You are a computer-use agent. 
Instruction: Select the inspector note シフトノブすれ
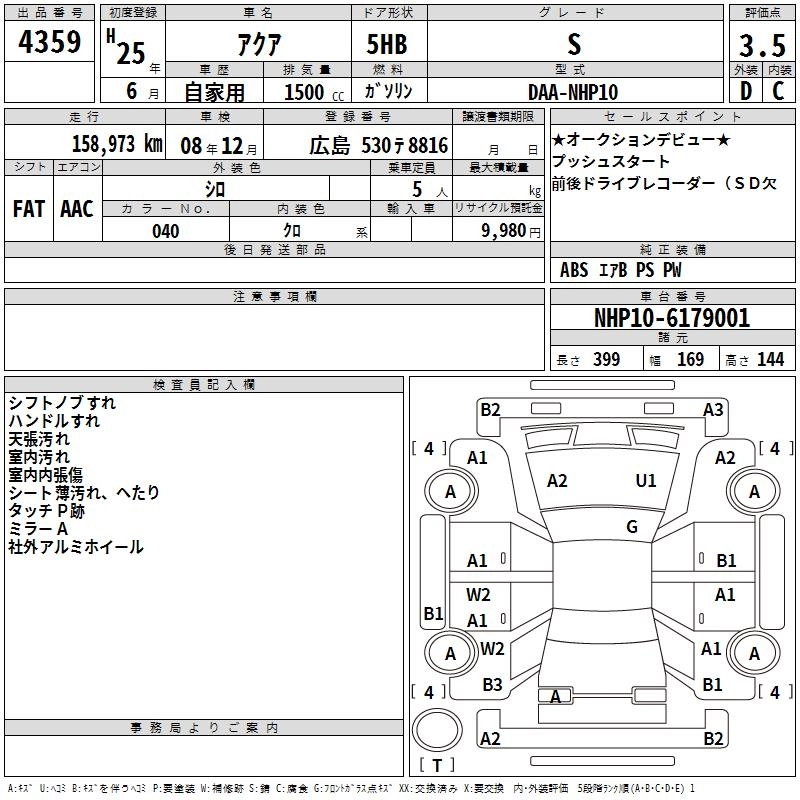pyautogui.click(x=62, y=403)
